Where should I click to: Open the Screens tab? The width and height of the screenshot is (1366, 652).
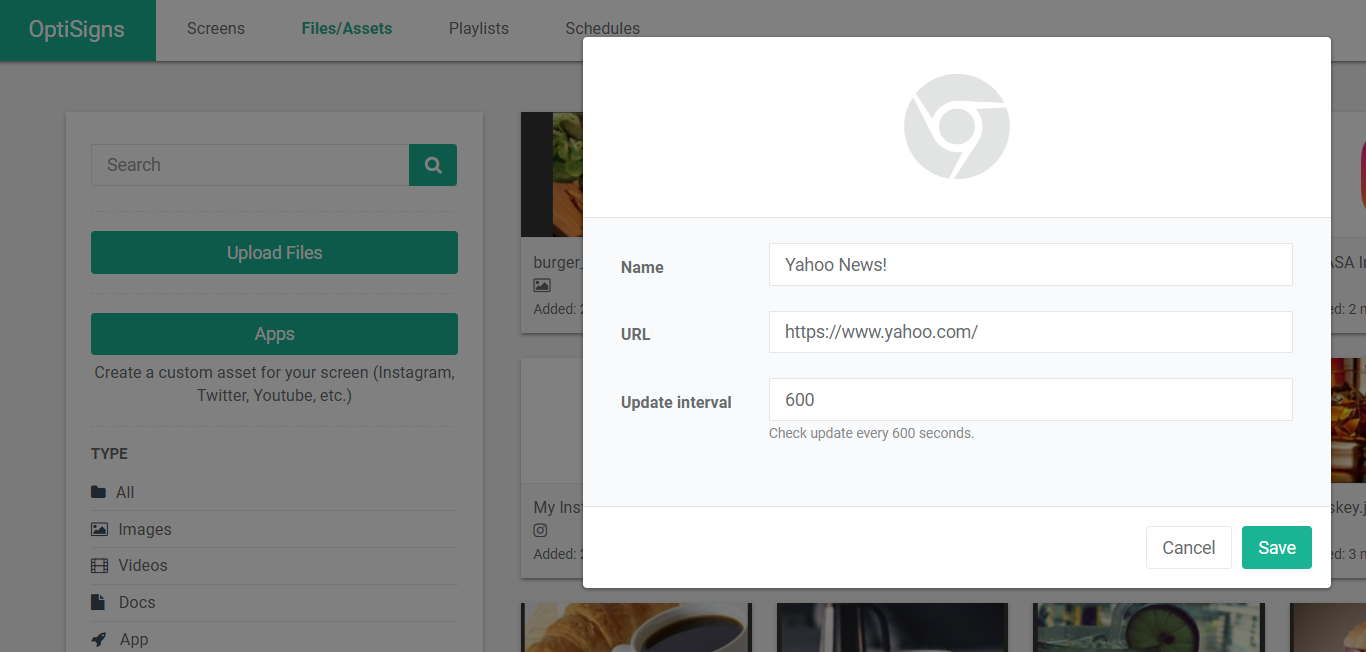pyautogui.click(x=216, y=28)
